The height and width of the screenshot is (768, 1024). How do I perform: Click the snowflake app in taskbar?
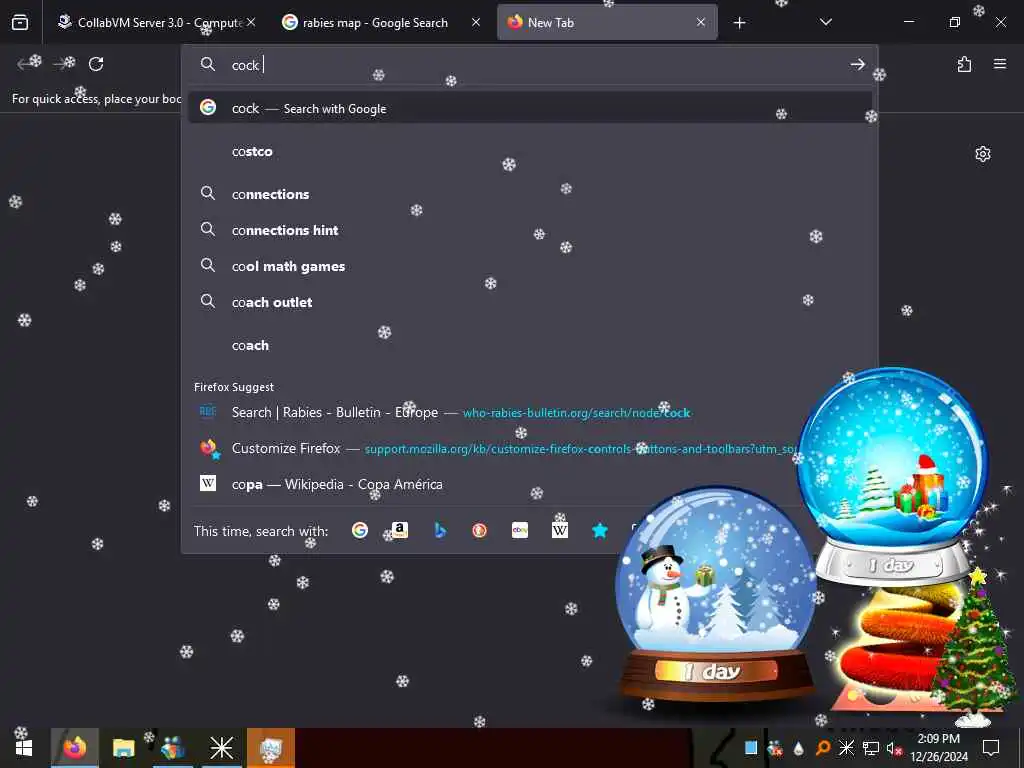click(221, 748)
